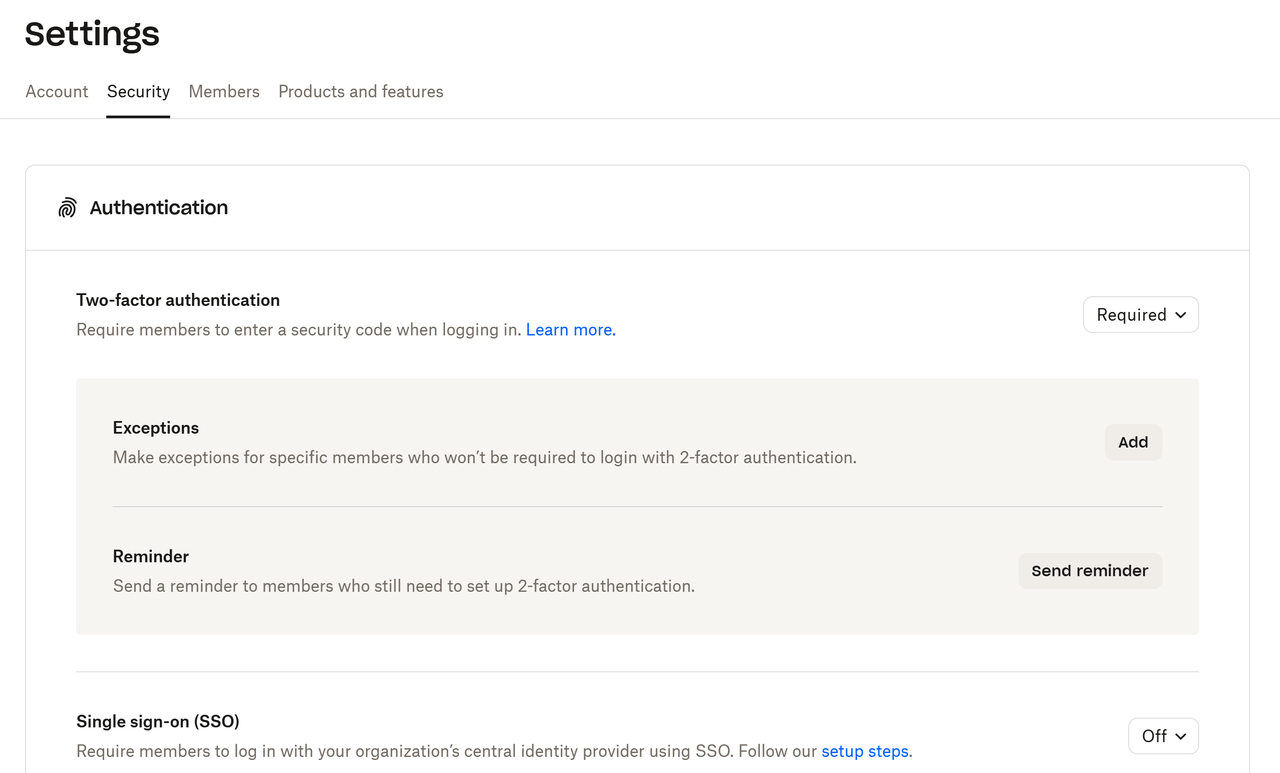Image resolution: width=1280 pixels, height=773 pixels.
Task: Click the Reminder heading
Action: 151,556
